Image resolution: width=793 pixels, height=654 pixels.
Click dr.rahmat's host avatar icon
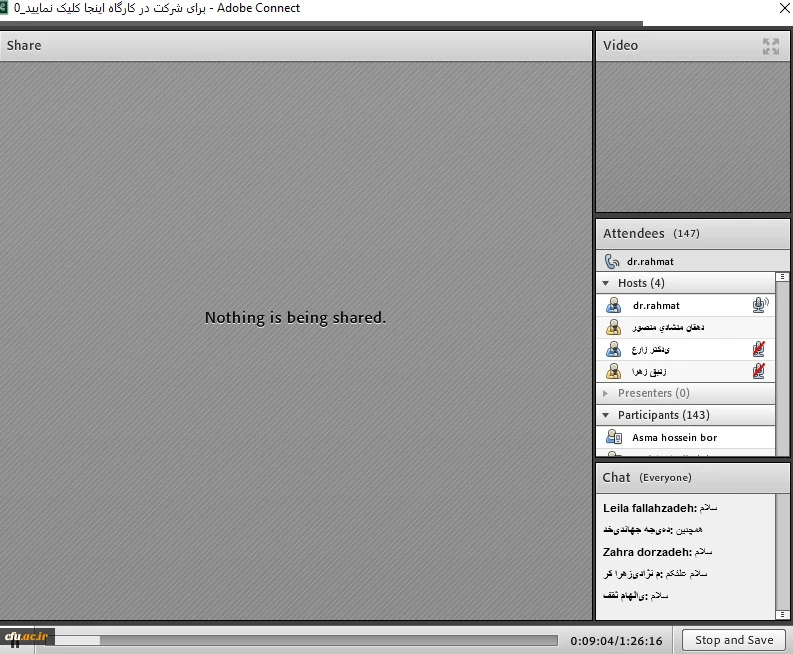(613, 305)
